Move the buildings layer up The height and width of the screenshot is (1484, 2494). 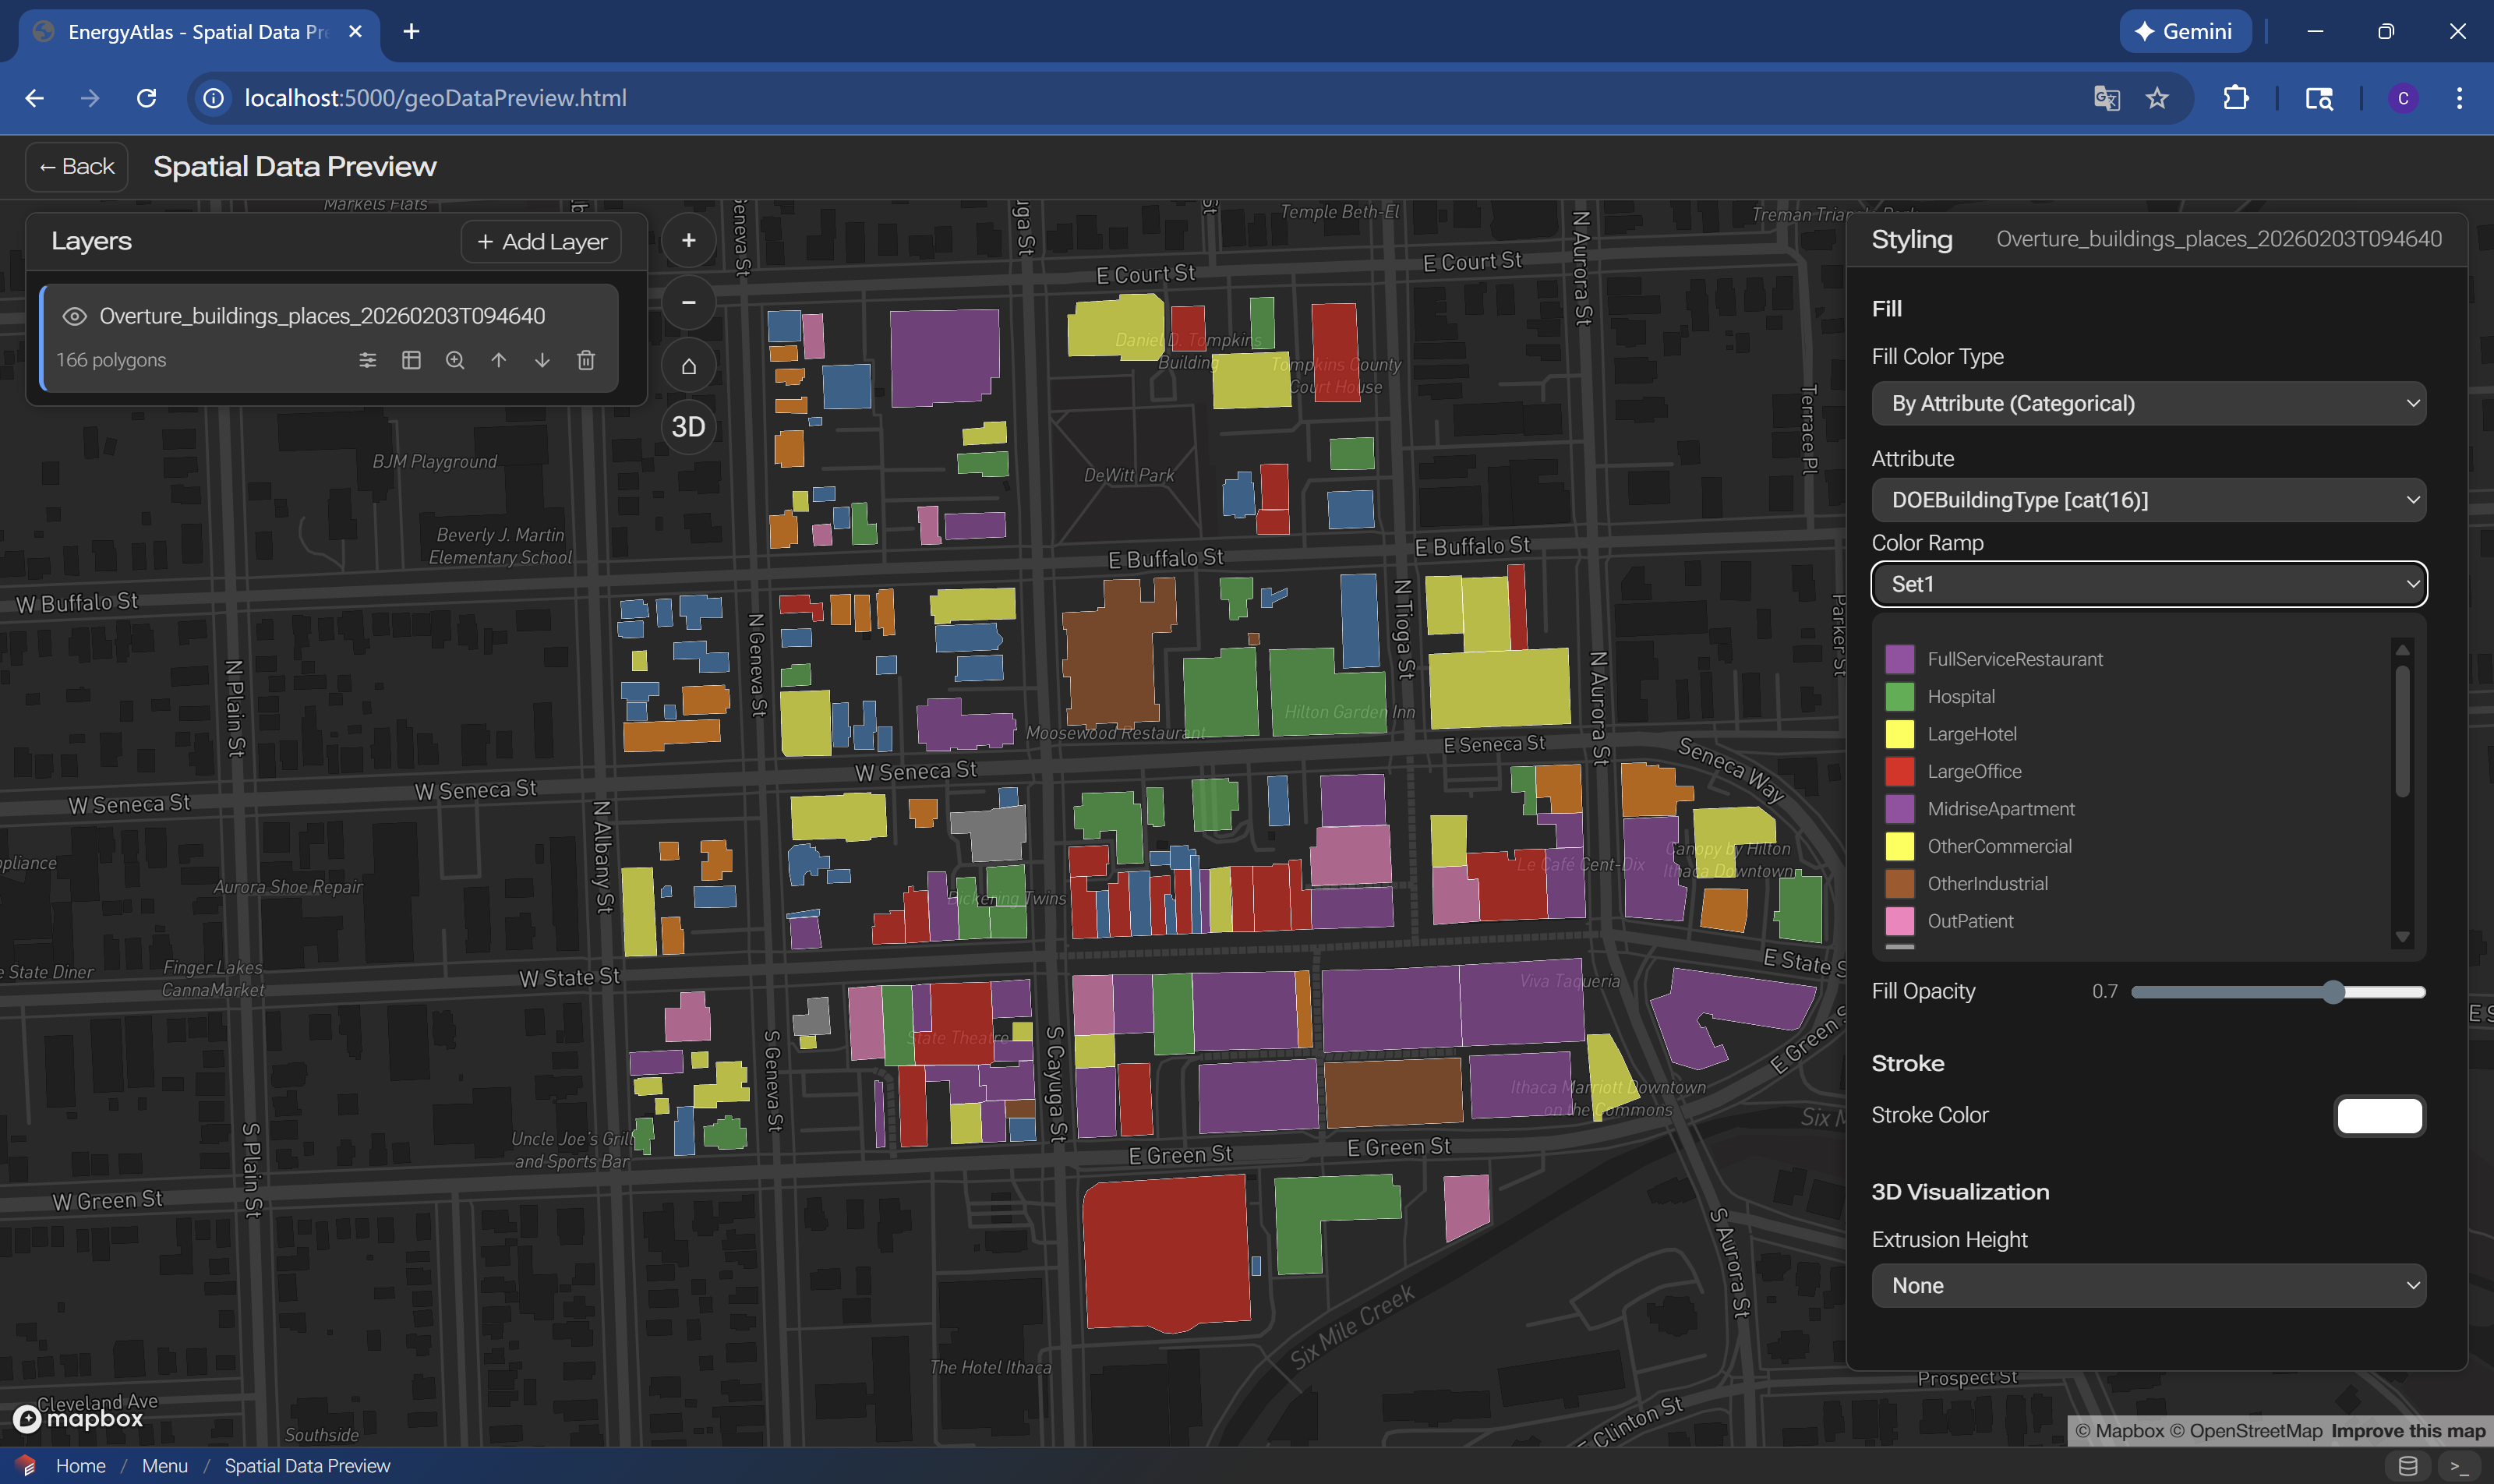click(x=499, y=360)
